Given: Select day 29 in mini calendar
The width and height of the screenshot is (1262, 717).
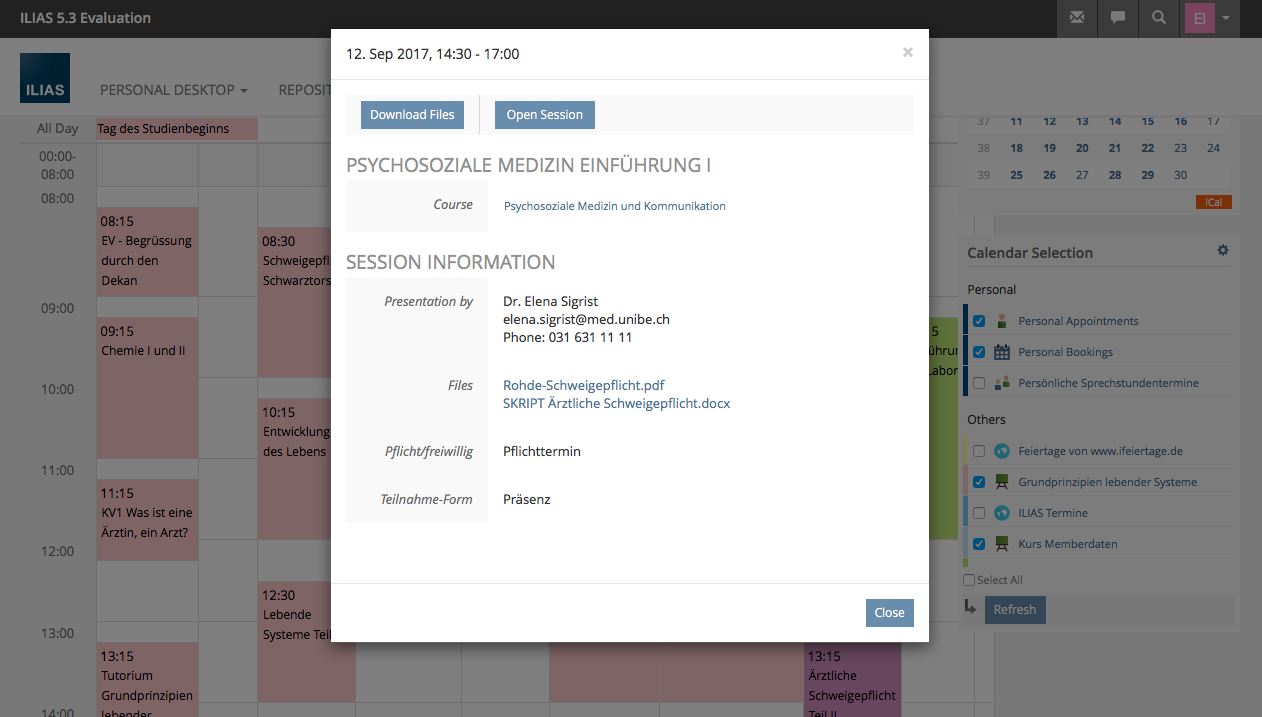Looking at the screenshot, I should (1148, 175).
